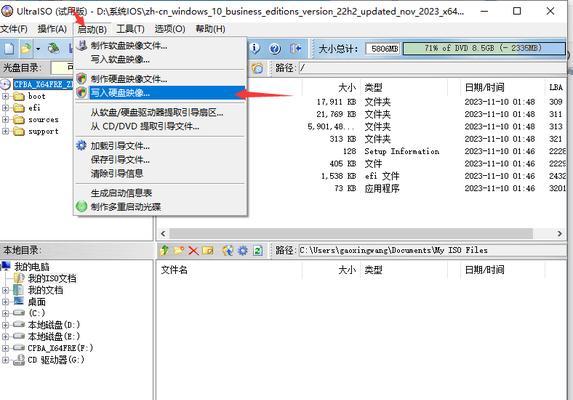The height and width of the screenshot is (400, 573).
Task: Click the blue gear settings icon in local toolbar
Action: (243, 251)
